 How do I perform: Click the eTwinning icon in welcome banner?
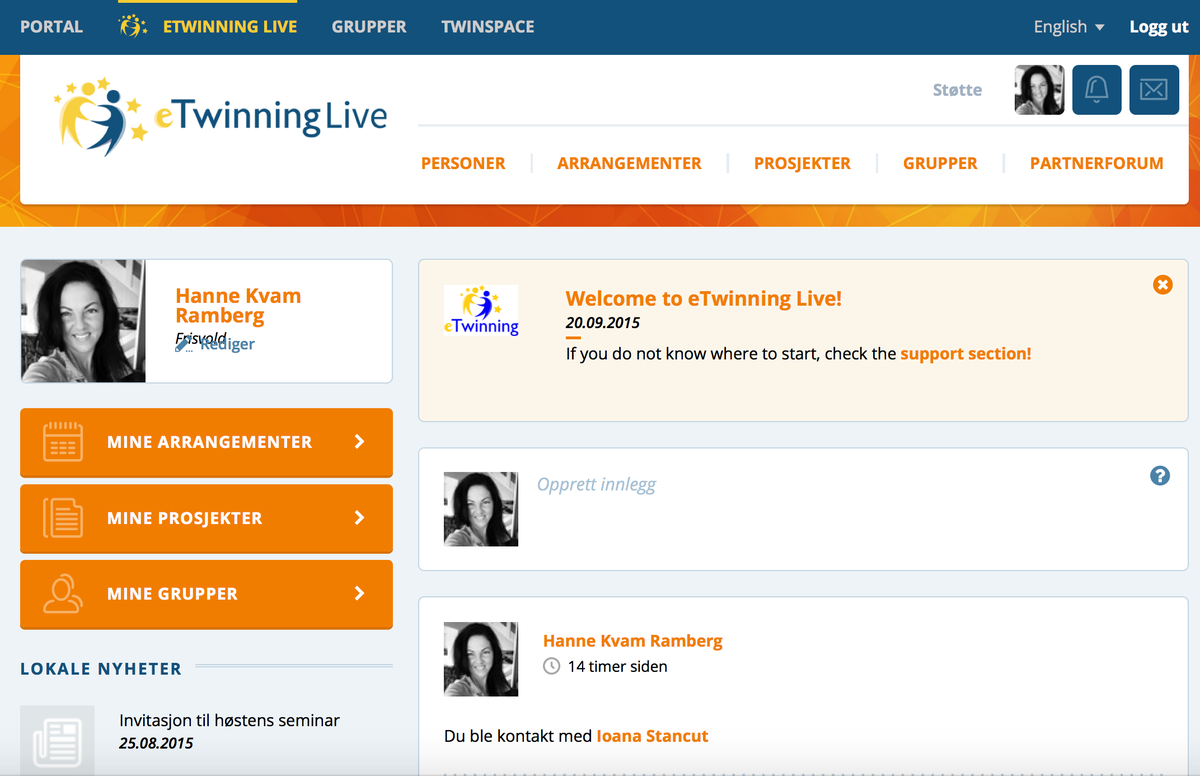(x=481, y=310)
